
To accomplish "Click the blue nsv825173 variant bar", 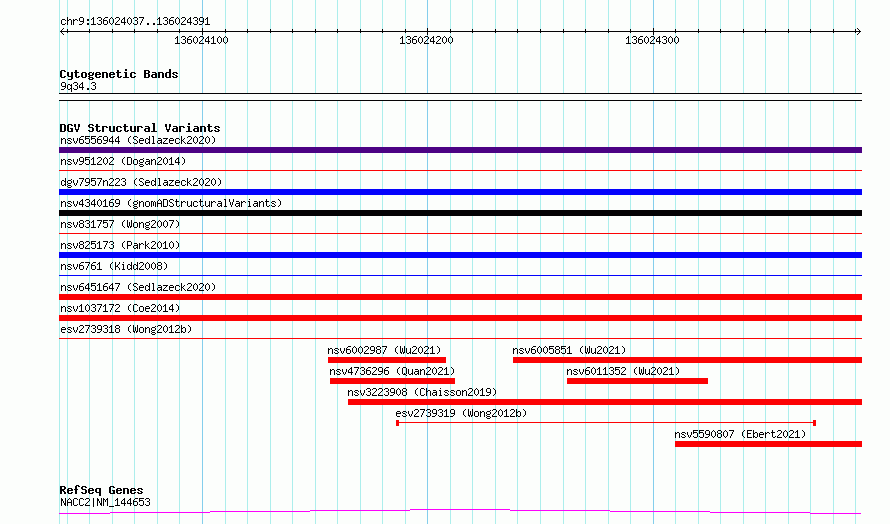I will 460,255.
